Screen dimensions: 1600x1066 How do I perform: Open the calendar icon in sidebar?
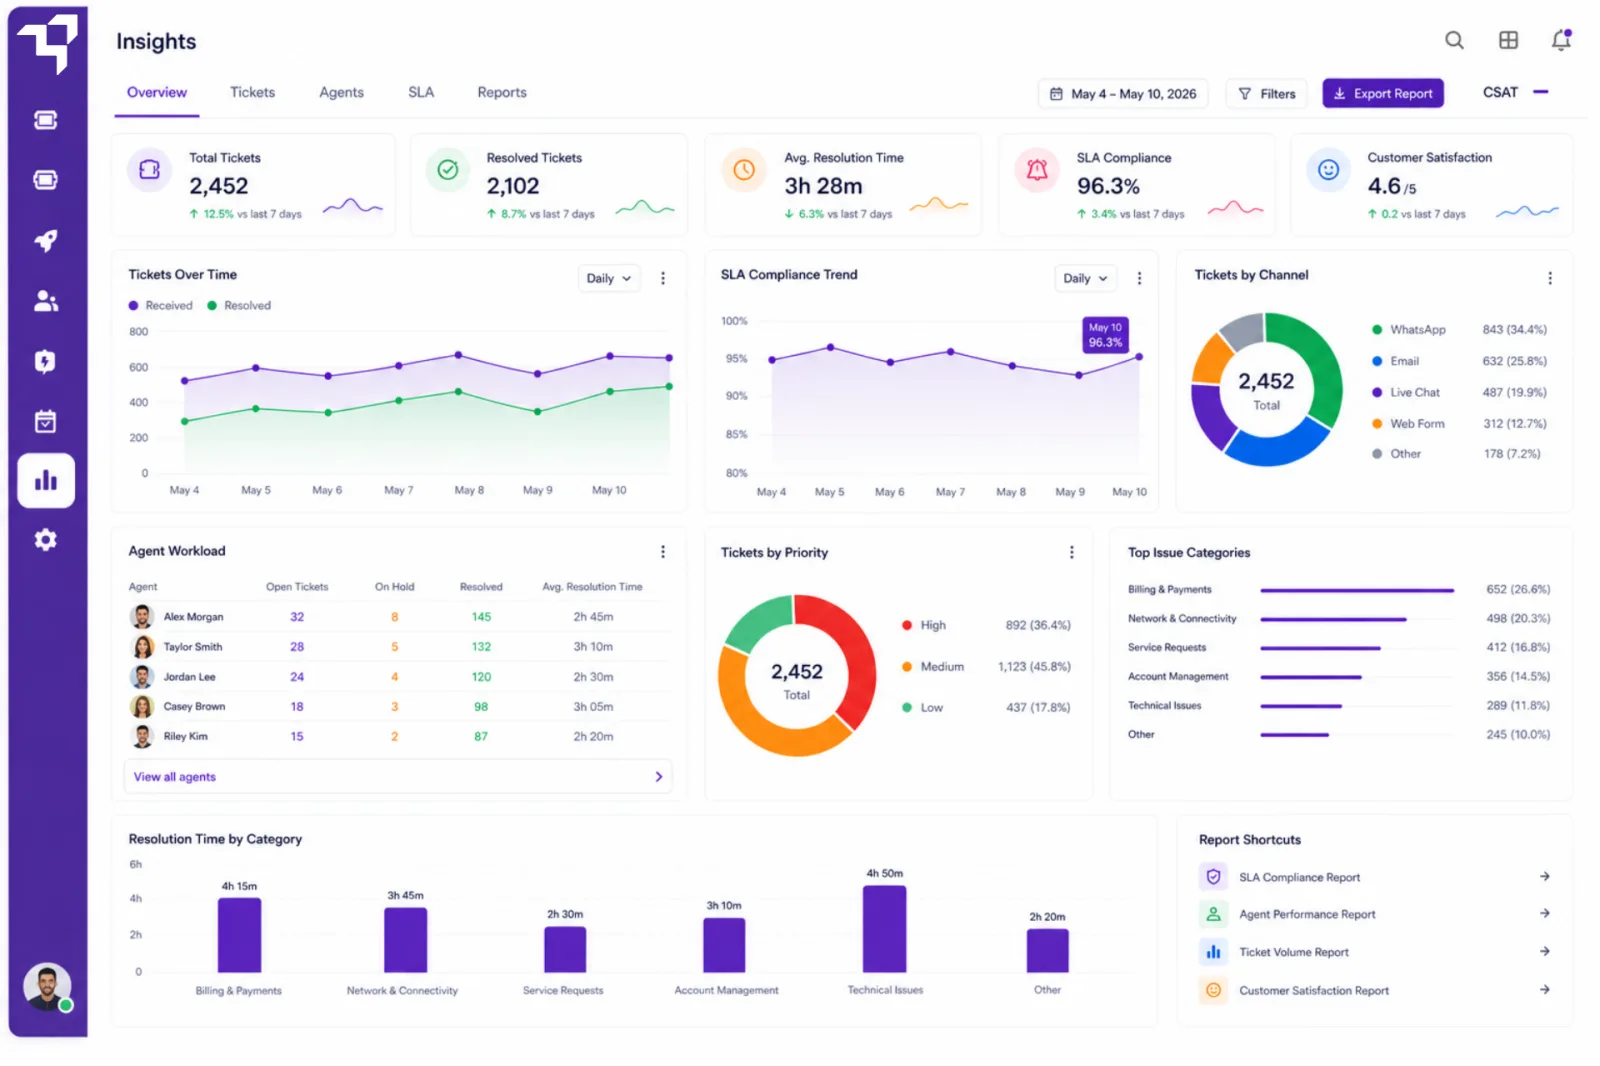coord(46,421)
